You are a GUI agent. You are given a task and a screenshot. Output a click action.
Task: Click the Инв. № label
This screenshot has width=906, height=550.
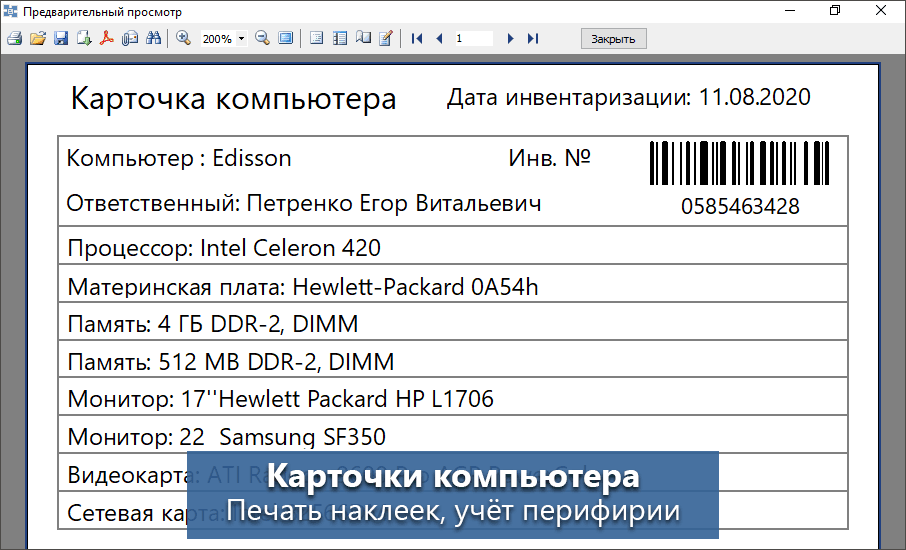pos(549,158)
